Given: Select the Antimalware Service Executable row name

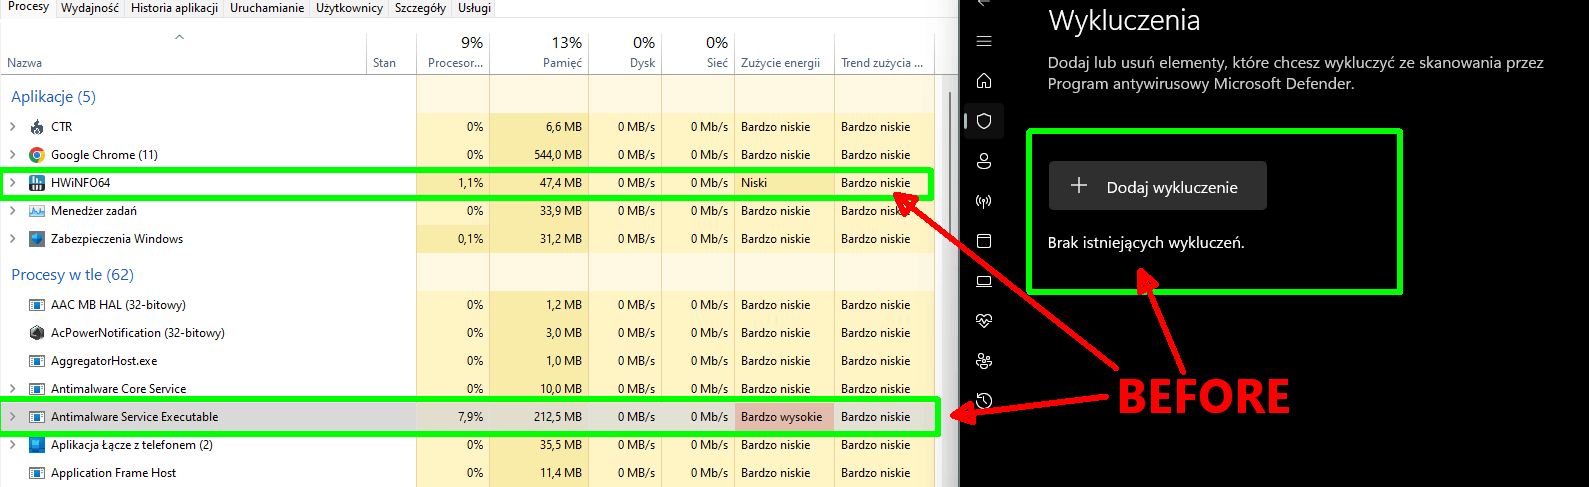Looking at the screenshot, I should (134, 417).
